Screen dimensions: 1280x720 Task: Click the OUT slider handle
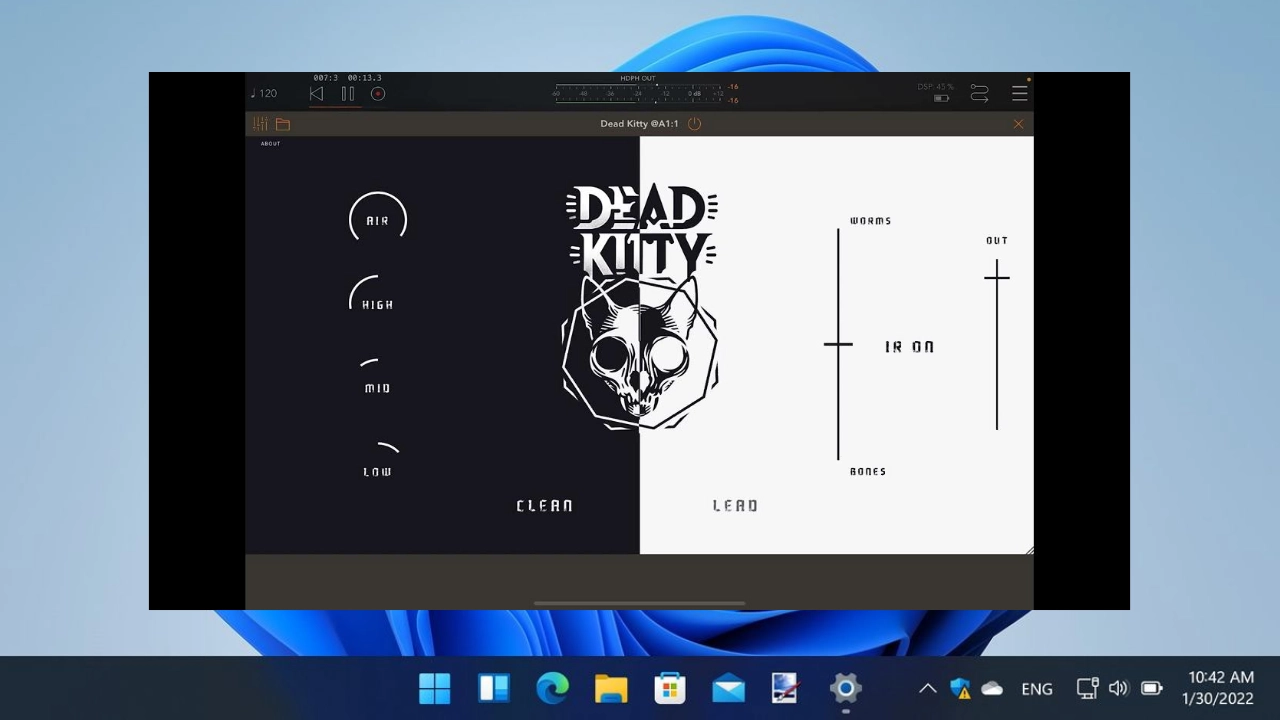(996, 277)
